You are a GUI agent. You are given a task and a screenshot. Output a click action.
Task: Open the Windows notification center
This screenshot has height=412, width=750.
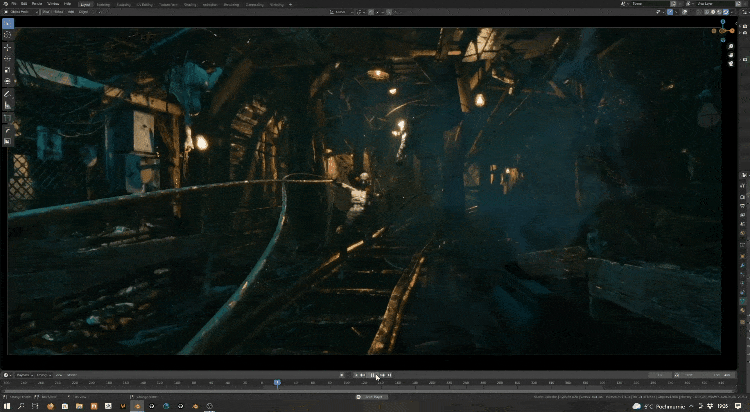(x=738, y=406)
